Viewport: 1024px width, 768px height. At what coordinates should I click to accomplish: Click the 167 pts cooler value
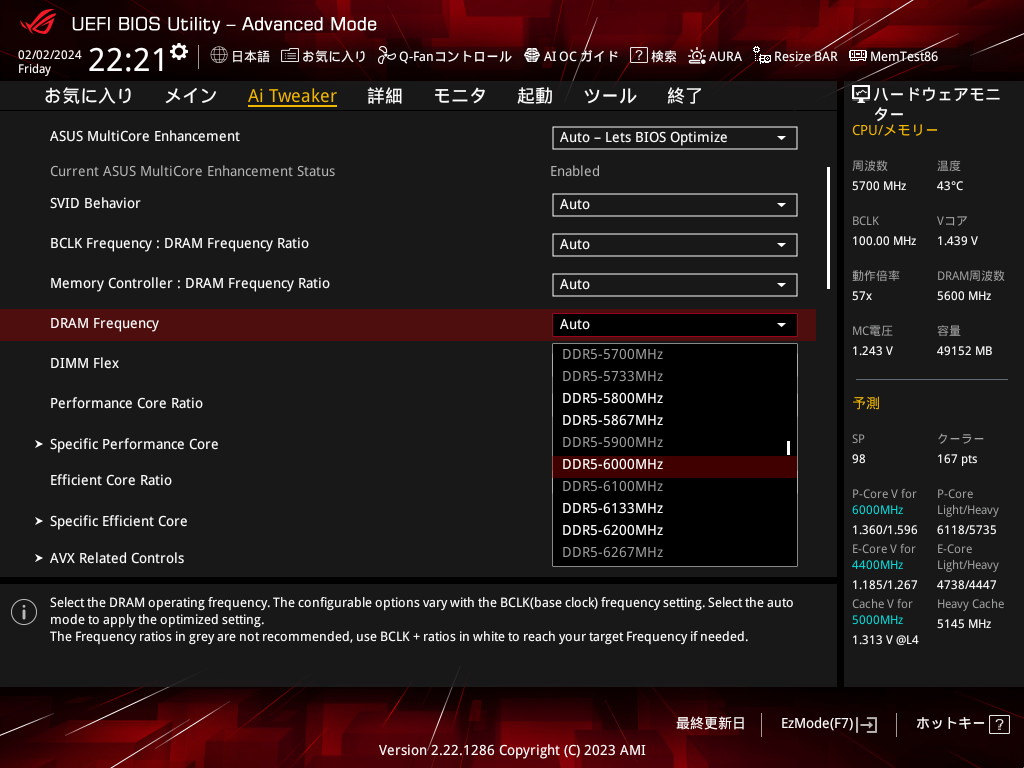pos(957,459)
